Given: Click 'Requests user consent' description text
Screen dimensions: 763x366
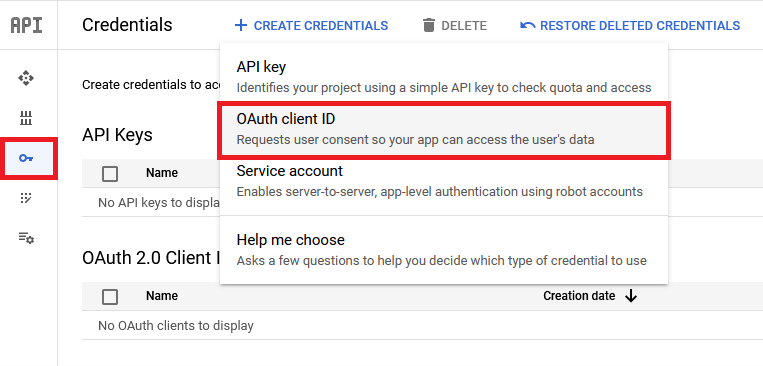Looking at the screenshot, I should pos(415,140).
